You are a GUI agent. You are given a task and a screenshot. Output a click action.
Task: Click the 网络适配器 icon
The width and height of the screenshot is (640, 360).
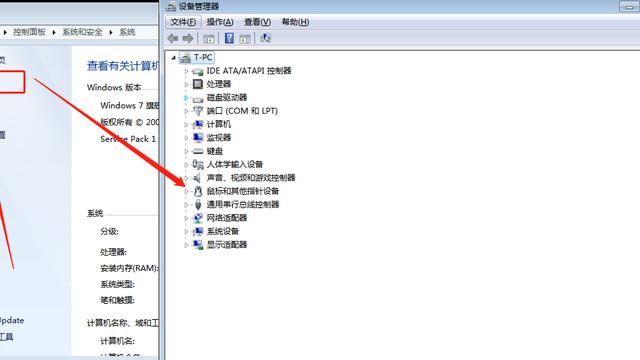point(198,218)
